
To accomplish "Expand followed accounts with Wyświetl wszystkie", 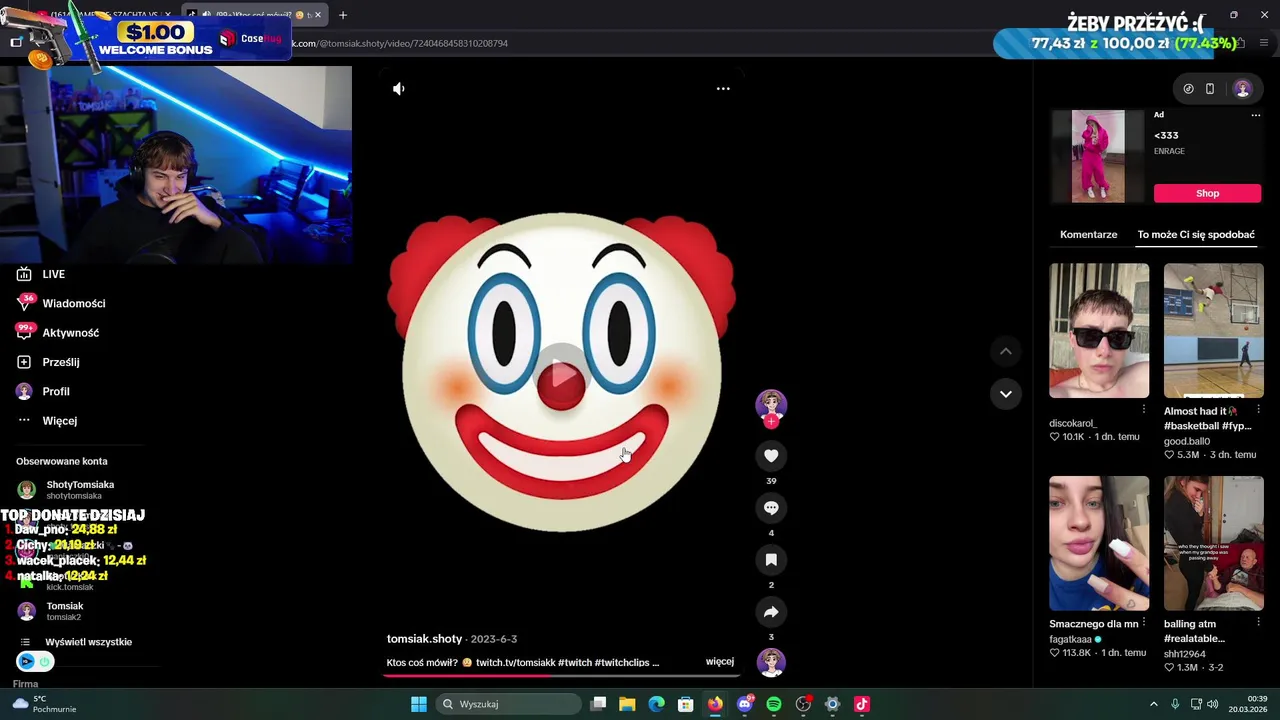I will click(88, 642).
